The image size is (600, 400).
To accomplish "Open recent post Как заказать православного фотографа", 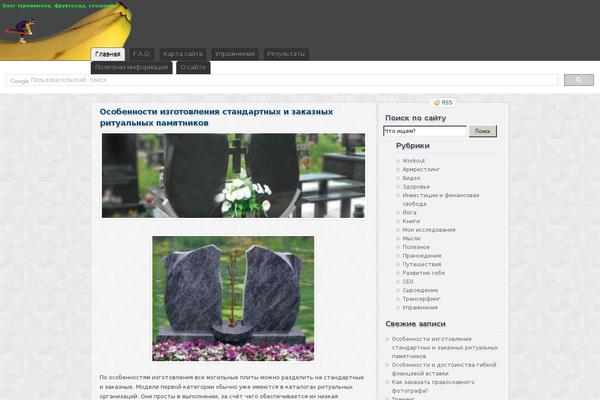I will 433,386.
